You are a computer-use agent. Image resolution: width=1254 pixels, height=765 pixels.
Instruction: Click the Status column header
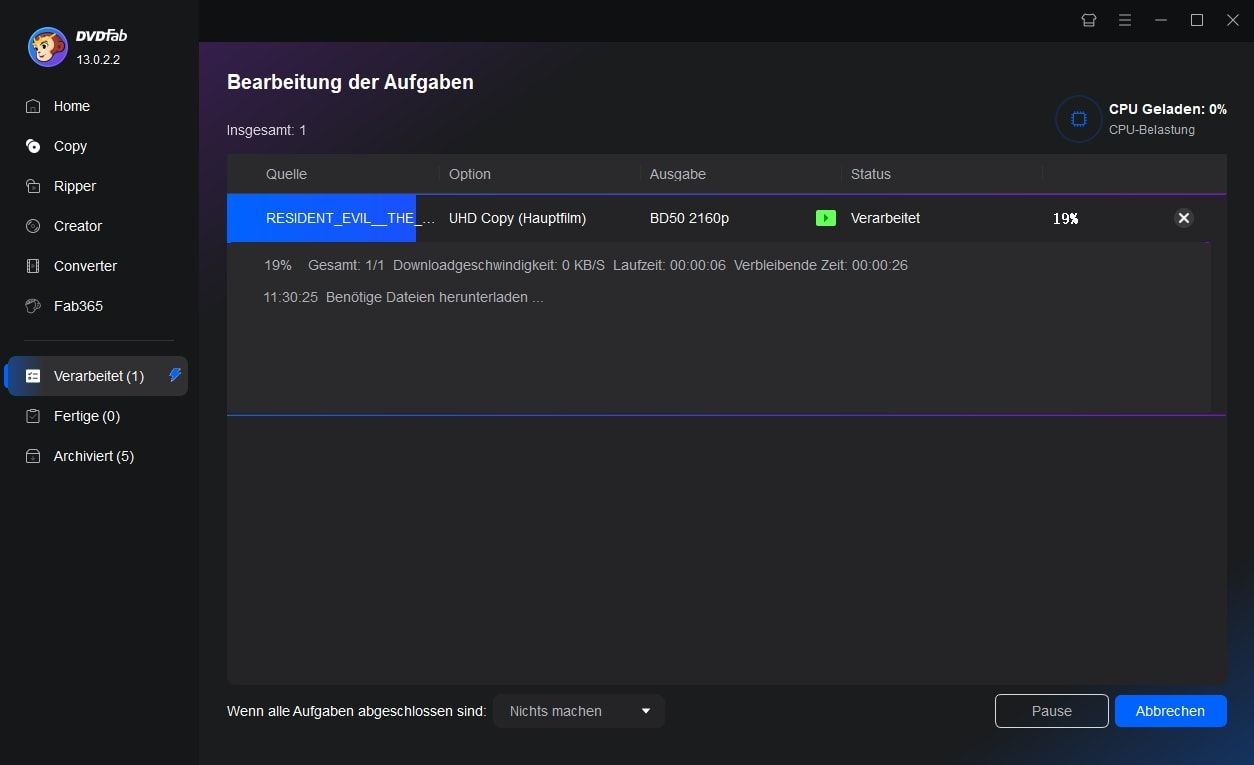(x=871, y=174)
